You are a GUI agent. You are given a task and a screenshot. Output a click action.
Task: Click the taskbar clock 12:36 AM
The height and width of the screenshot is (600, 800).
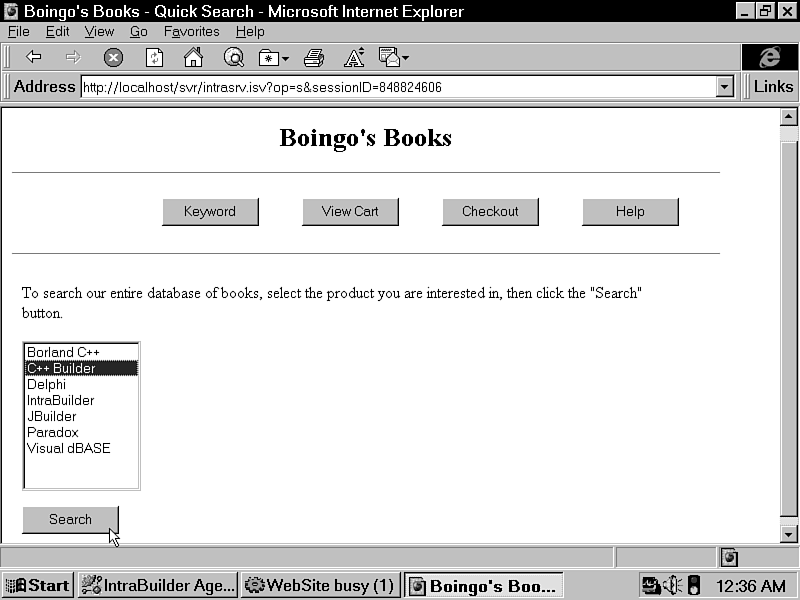pyautogui.click(x=751, y=586)
